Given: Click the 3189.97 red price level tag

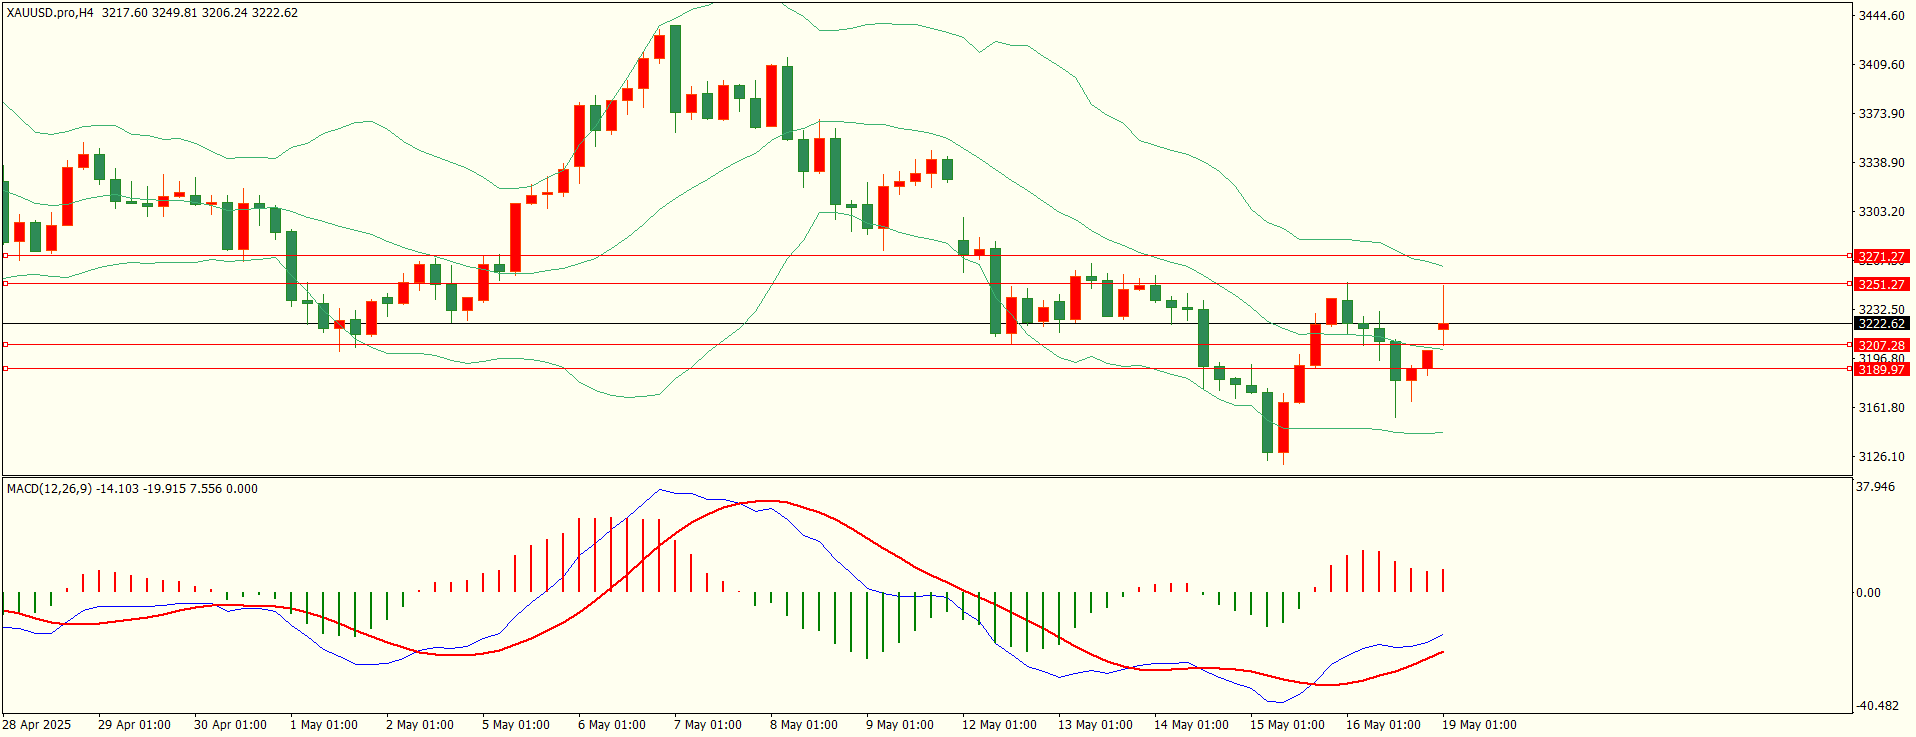Looking at the screenshot, I should [x=1881, y=370].
